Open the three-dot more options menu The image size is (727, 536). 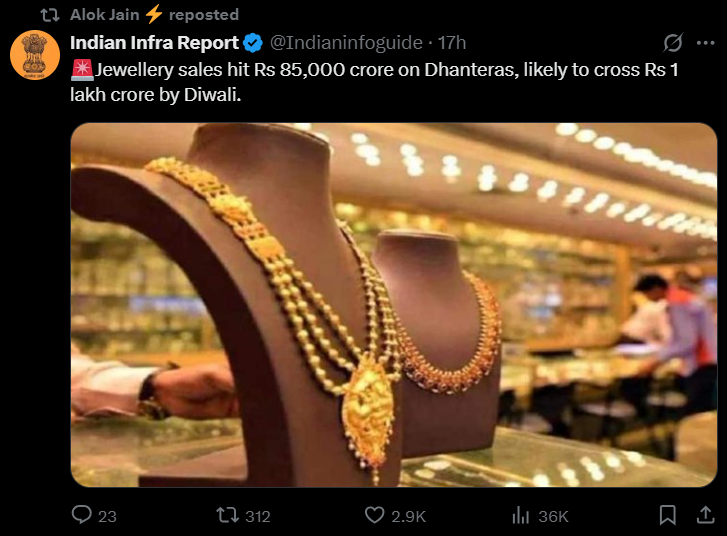pos(706,43)
